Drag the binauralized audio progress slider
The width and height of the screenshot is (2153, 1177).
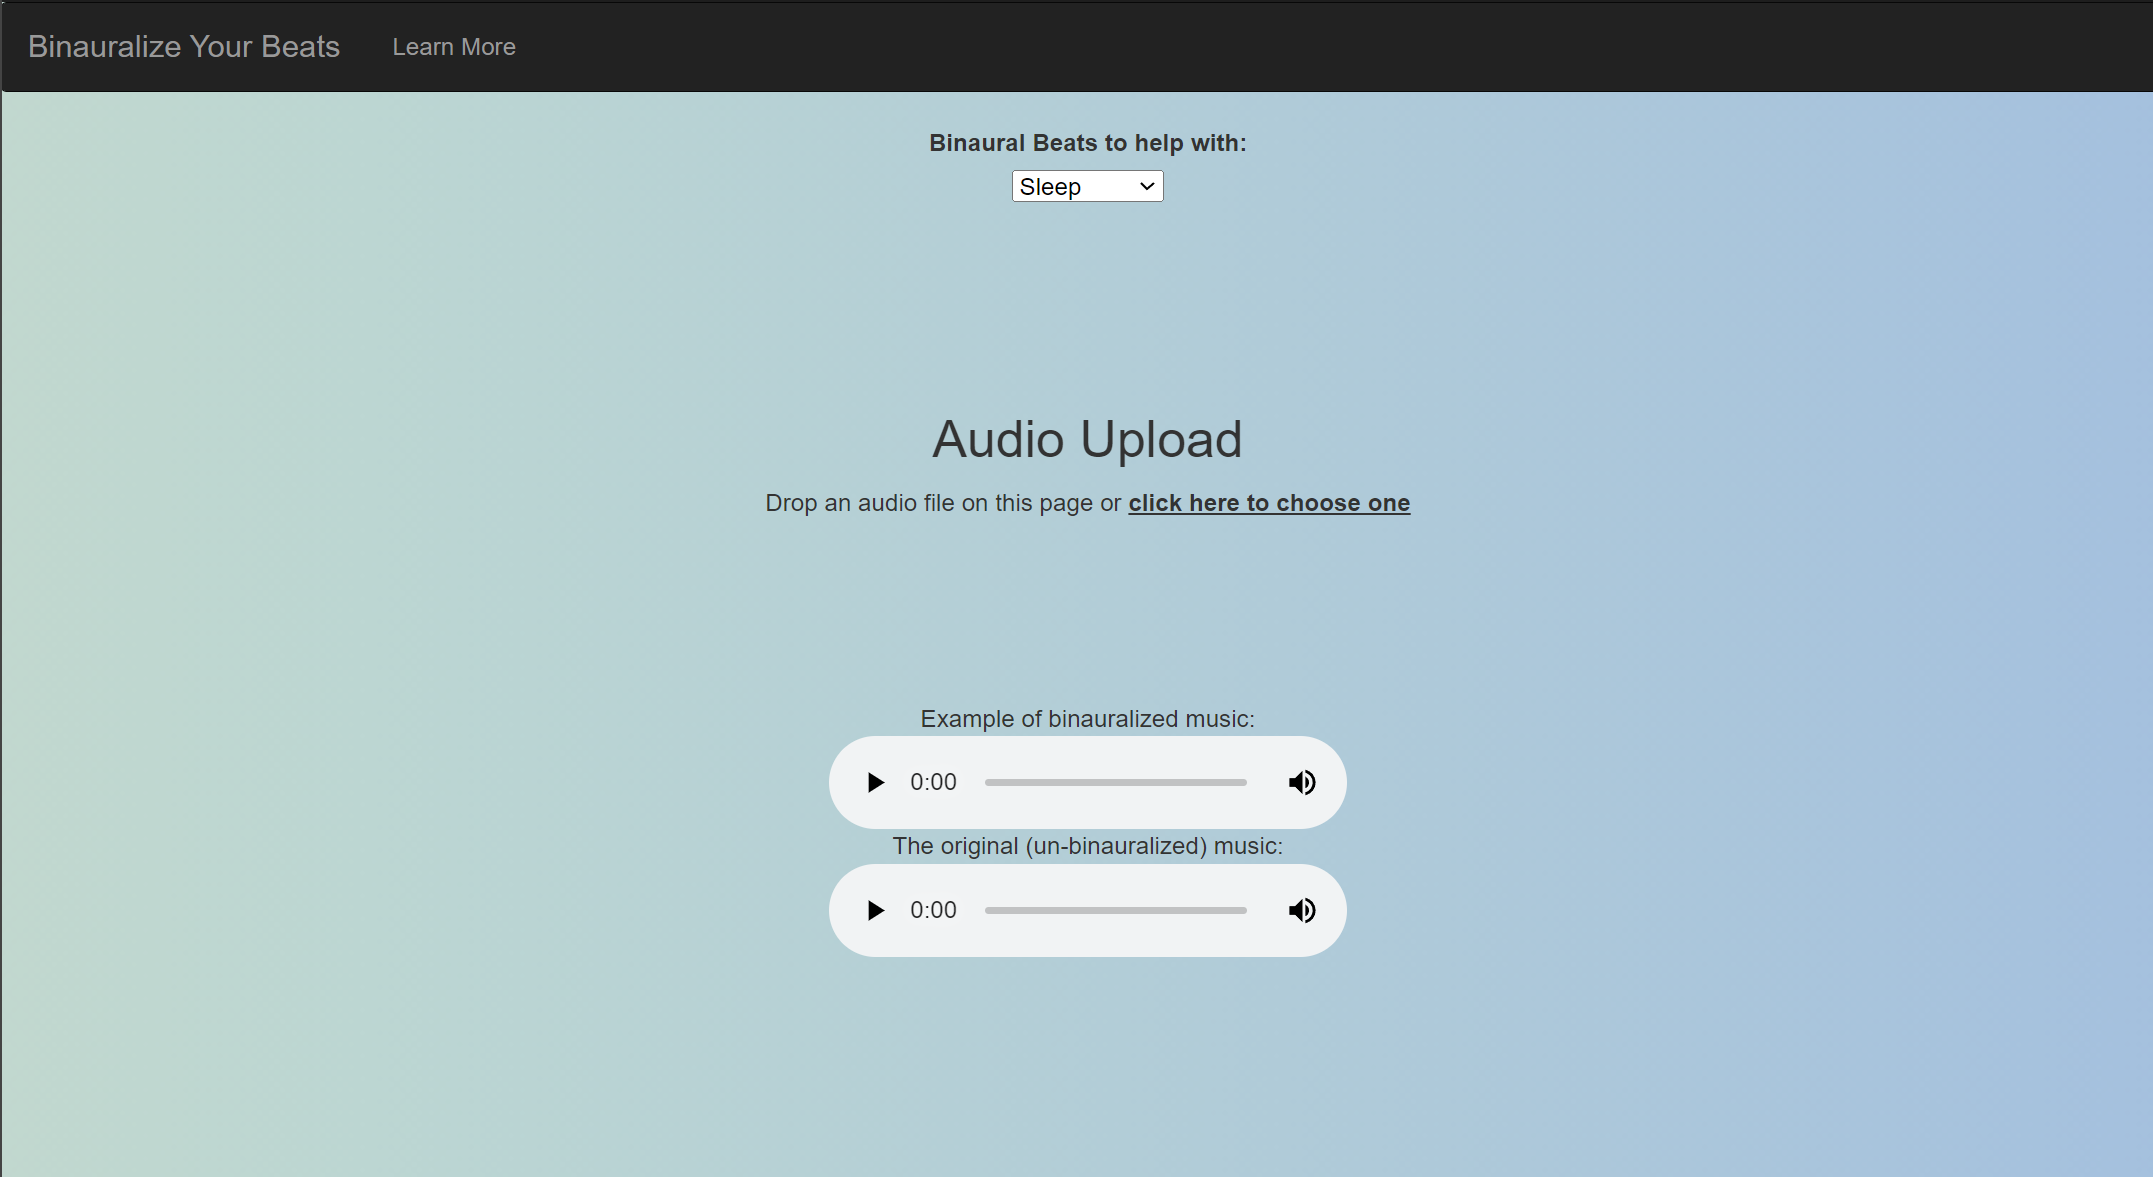(1116, 781)
